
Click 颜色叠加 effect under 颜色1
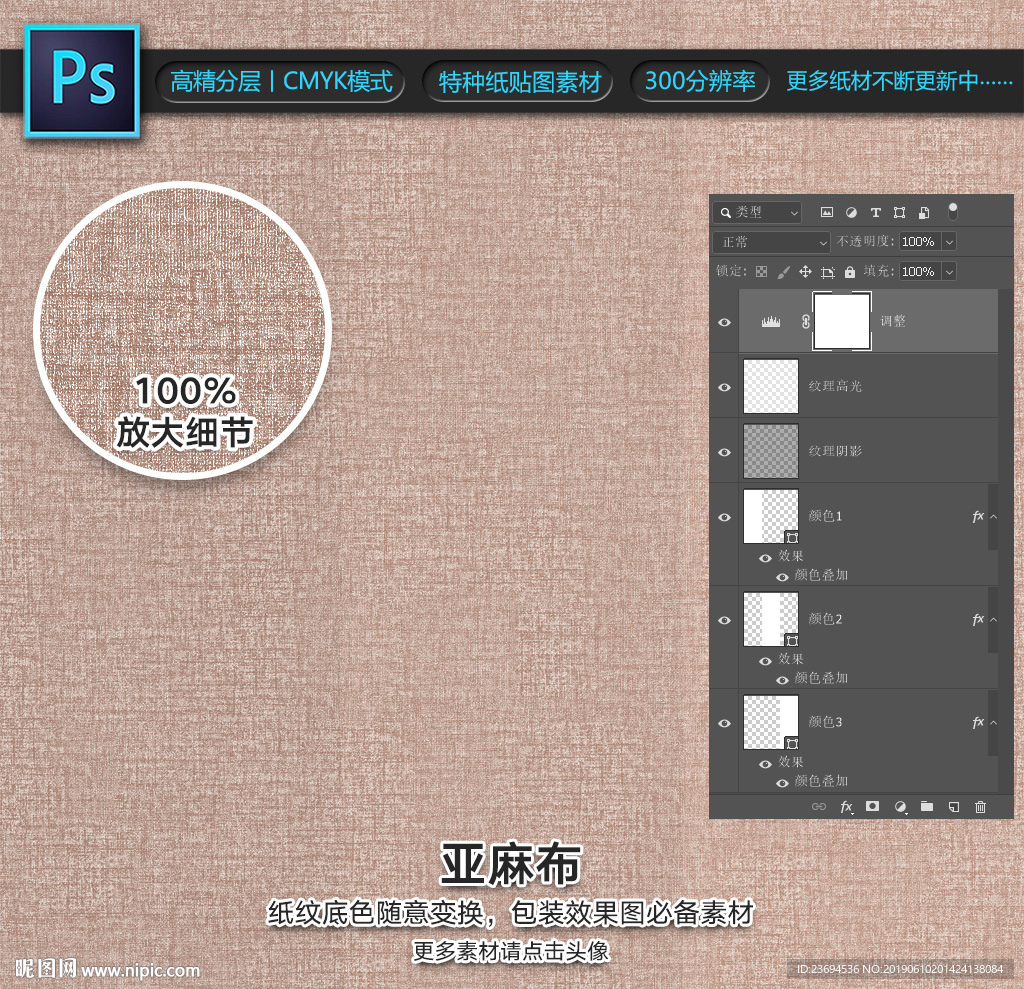pos(821,575)
